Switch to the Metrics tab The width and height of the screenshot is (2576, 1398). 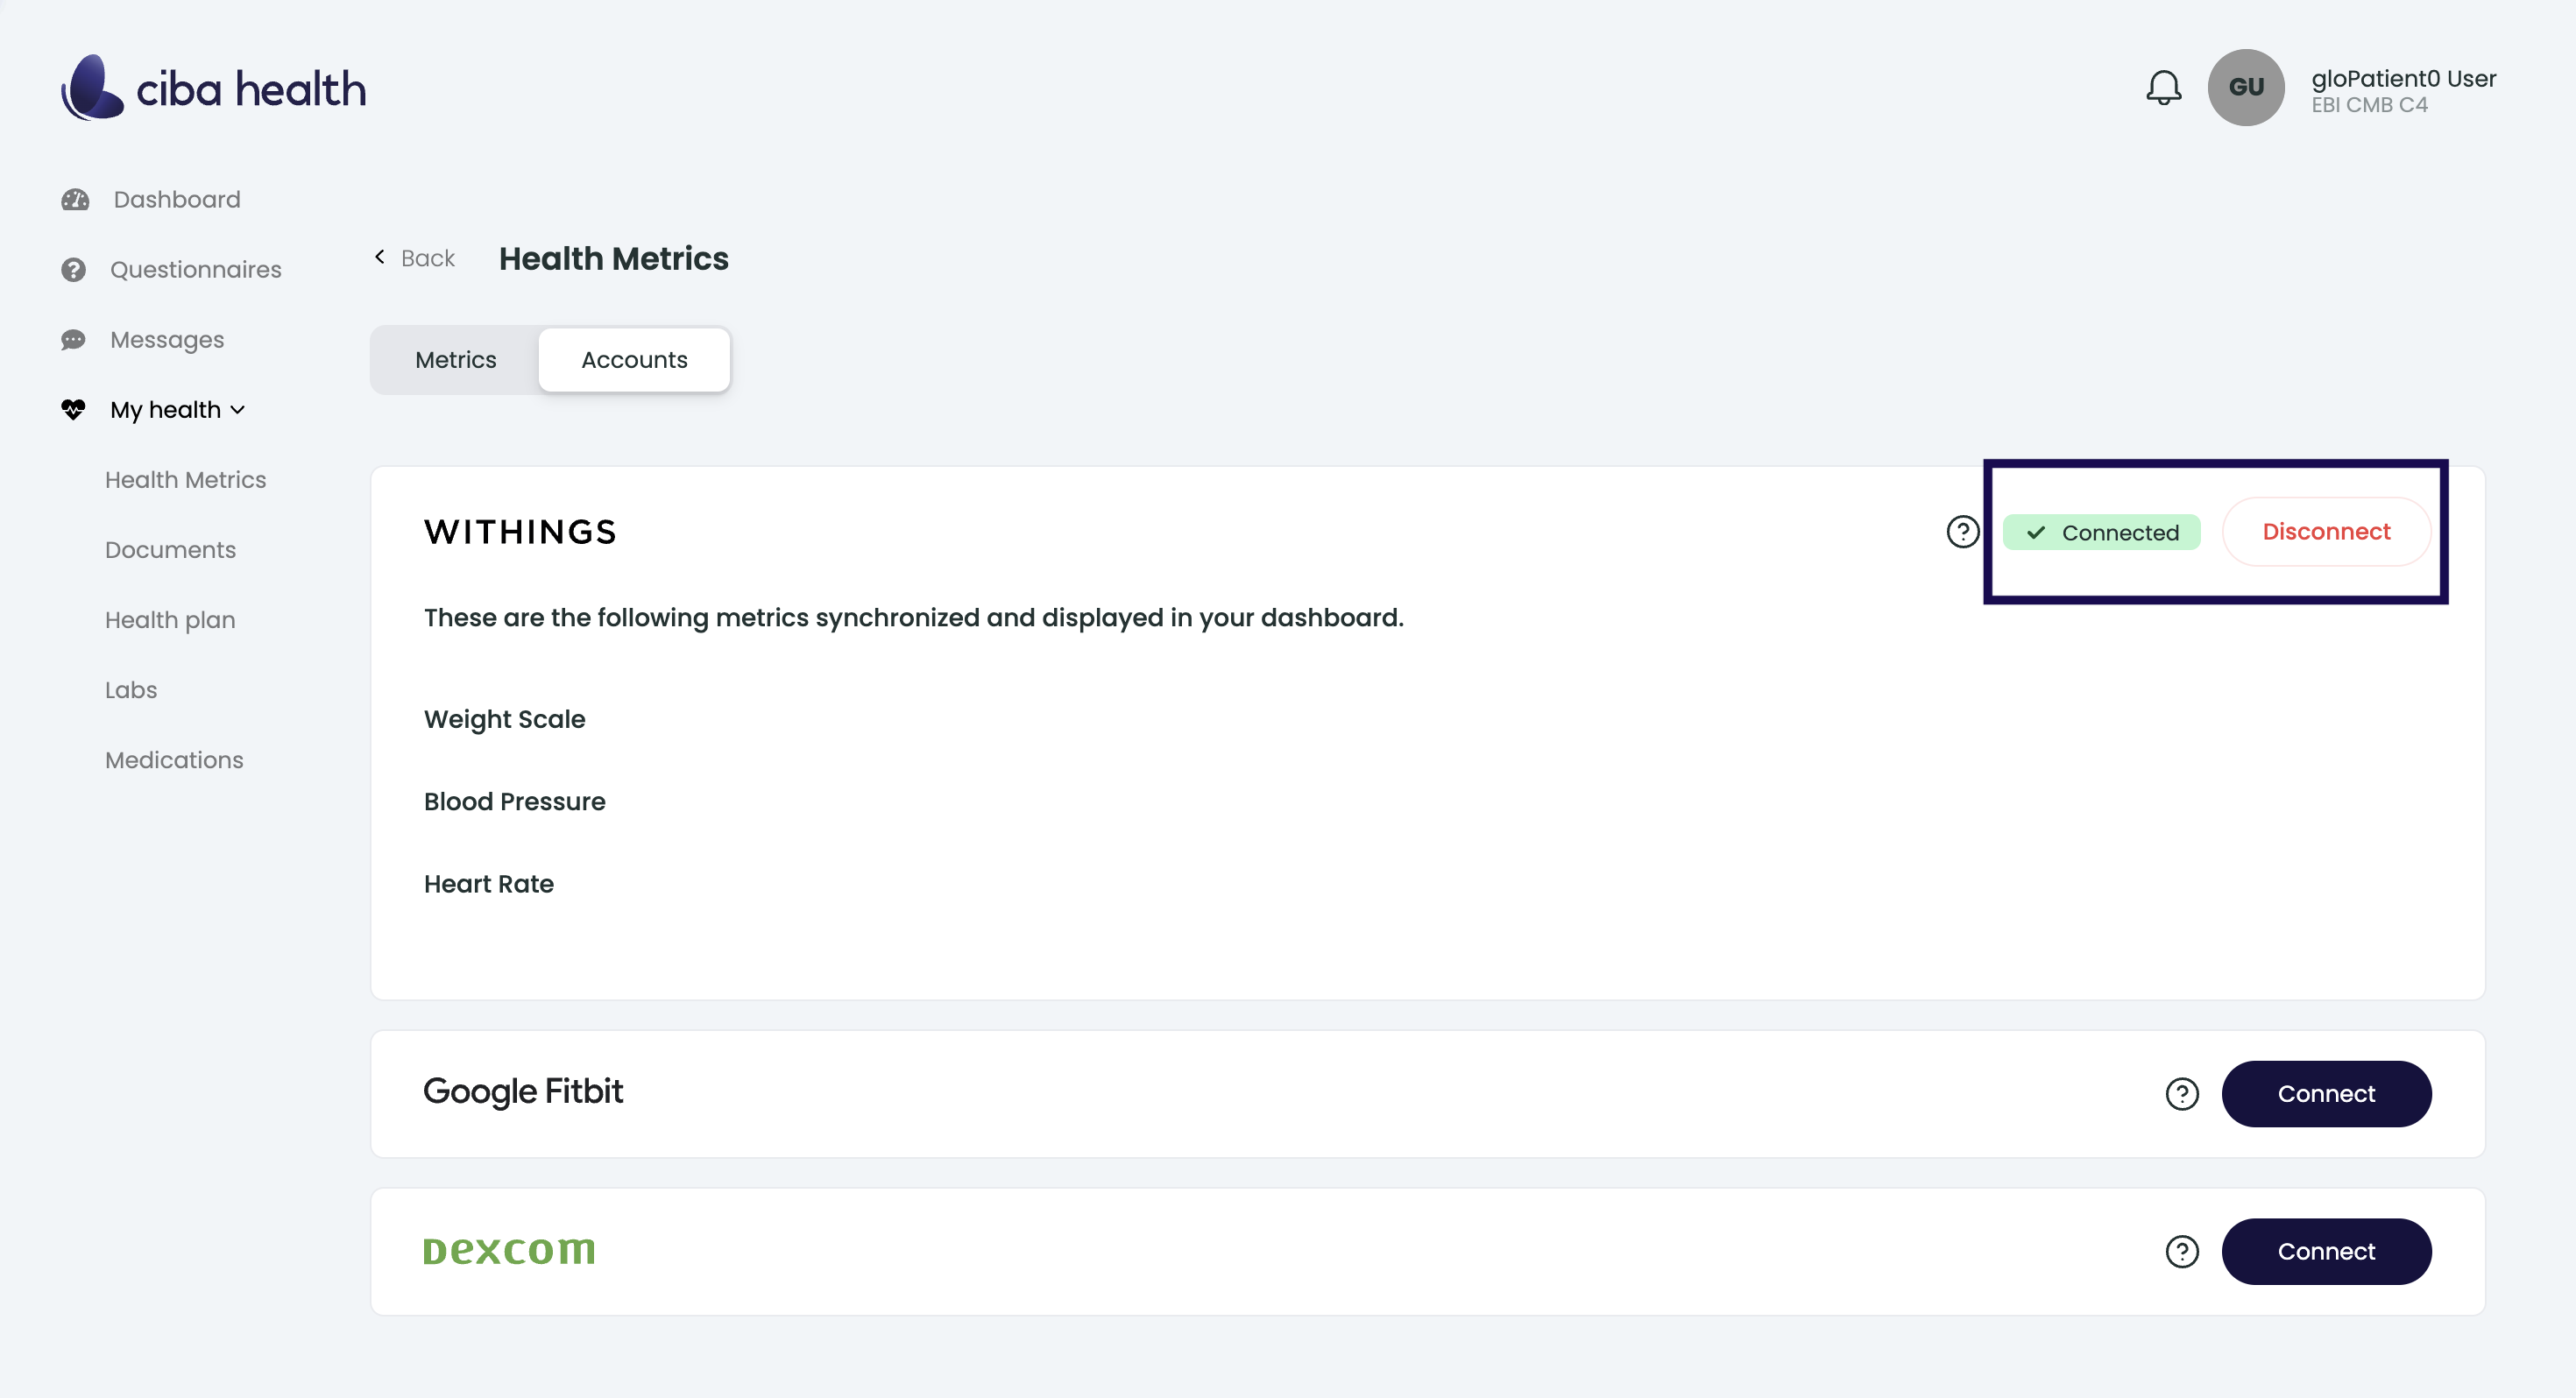pos(455,360)
